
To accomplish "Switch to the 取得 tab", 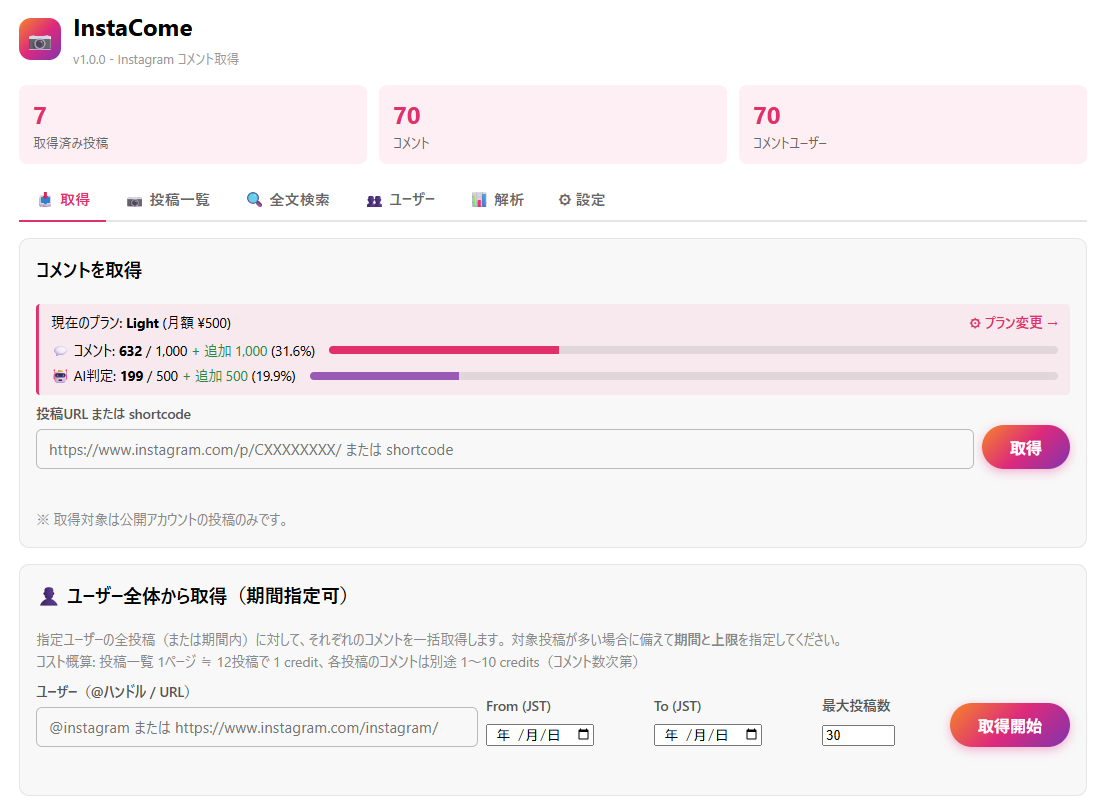I will [x=63, y=200].
